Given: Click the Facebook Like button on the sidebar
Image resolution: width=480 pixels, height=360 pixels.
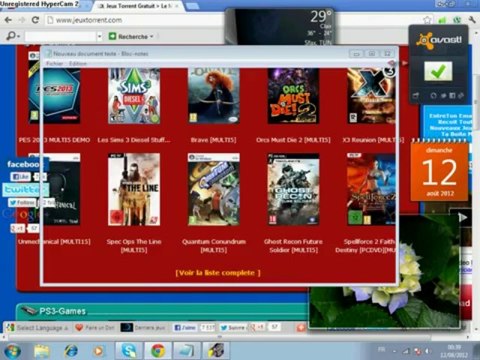Looking at the screenshot, I should tap(21, 177).
